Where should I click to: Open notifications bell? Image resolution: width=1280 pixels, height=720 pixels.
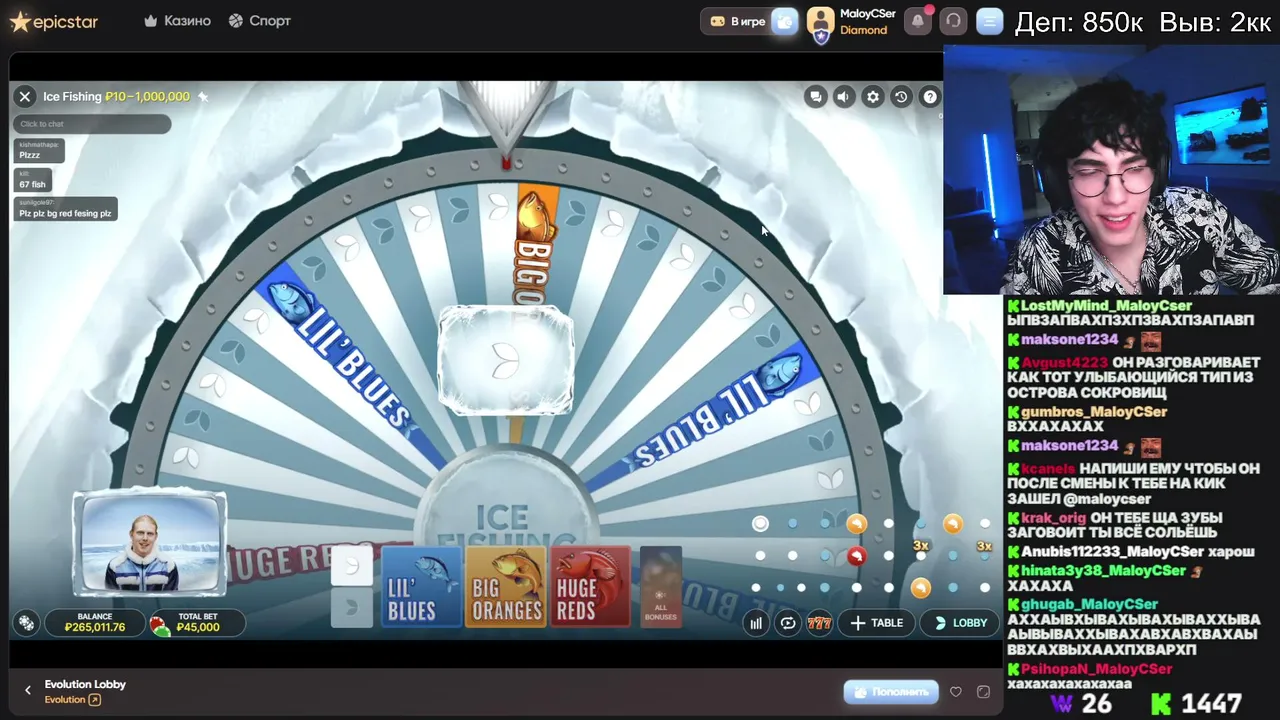tap(917, 21)
